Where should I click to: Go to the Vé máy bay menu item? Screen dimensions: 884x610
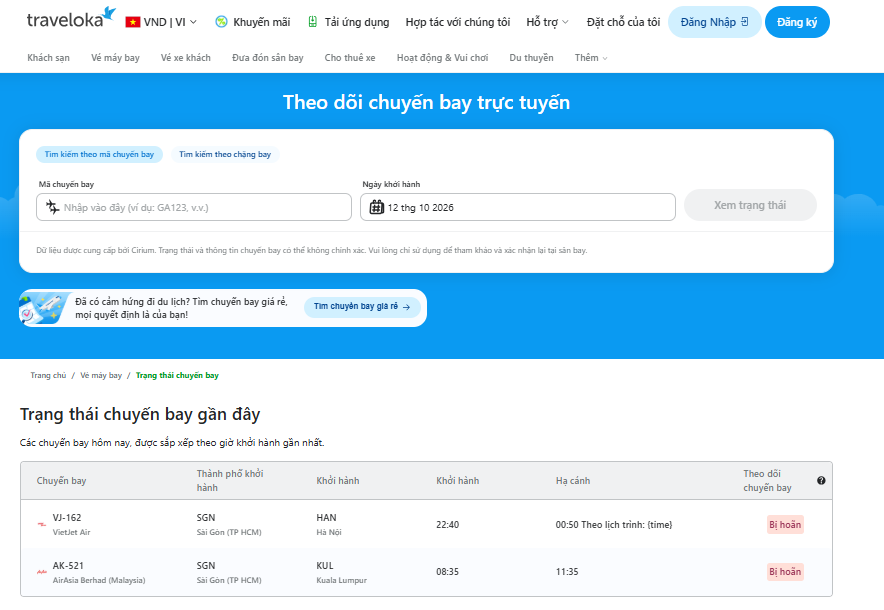[x=115, y=58]
